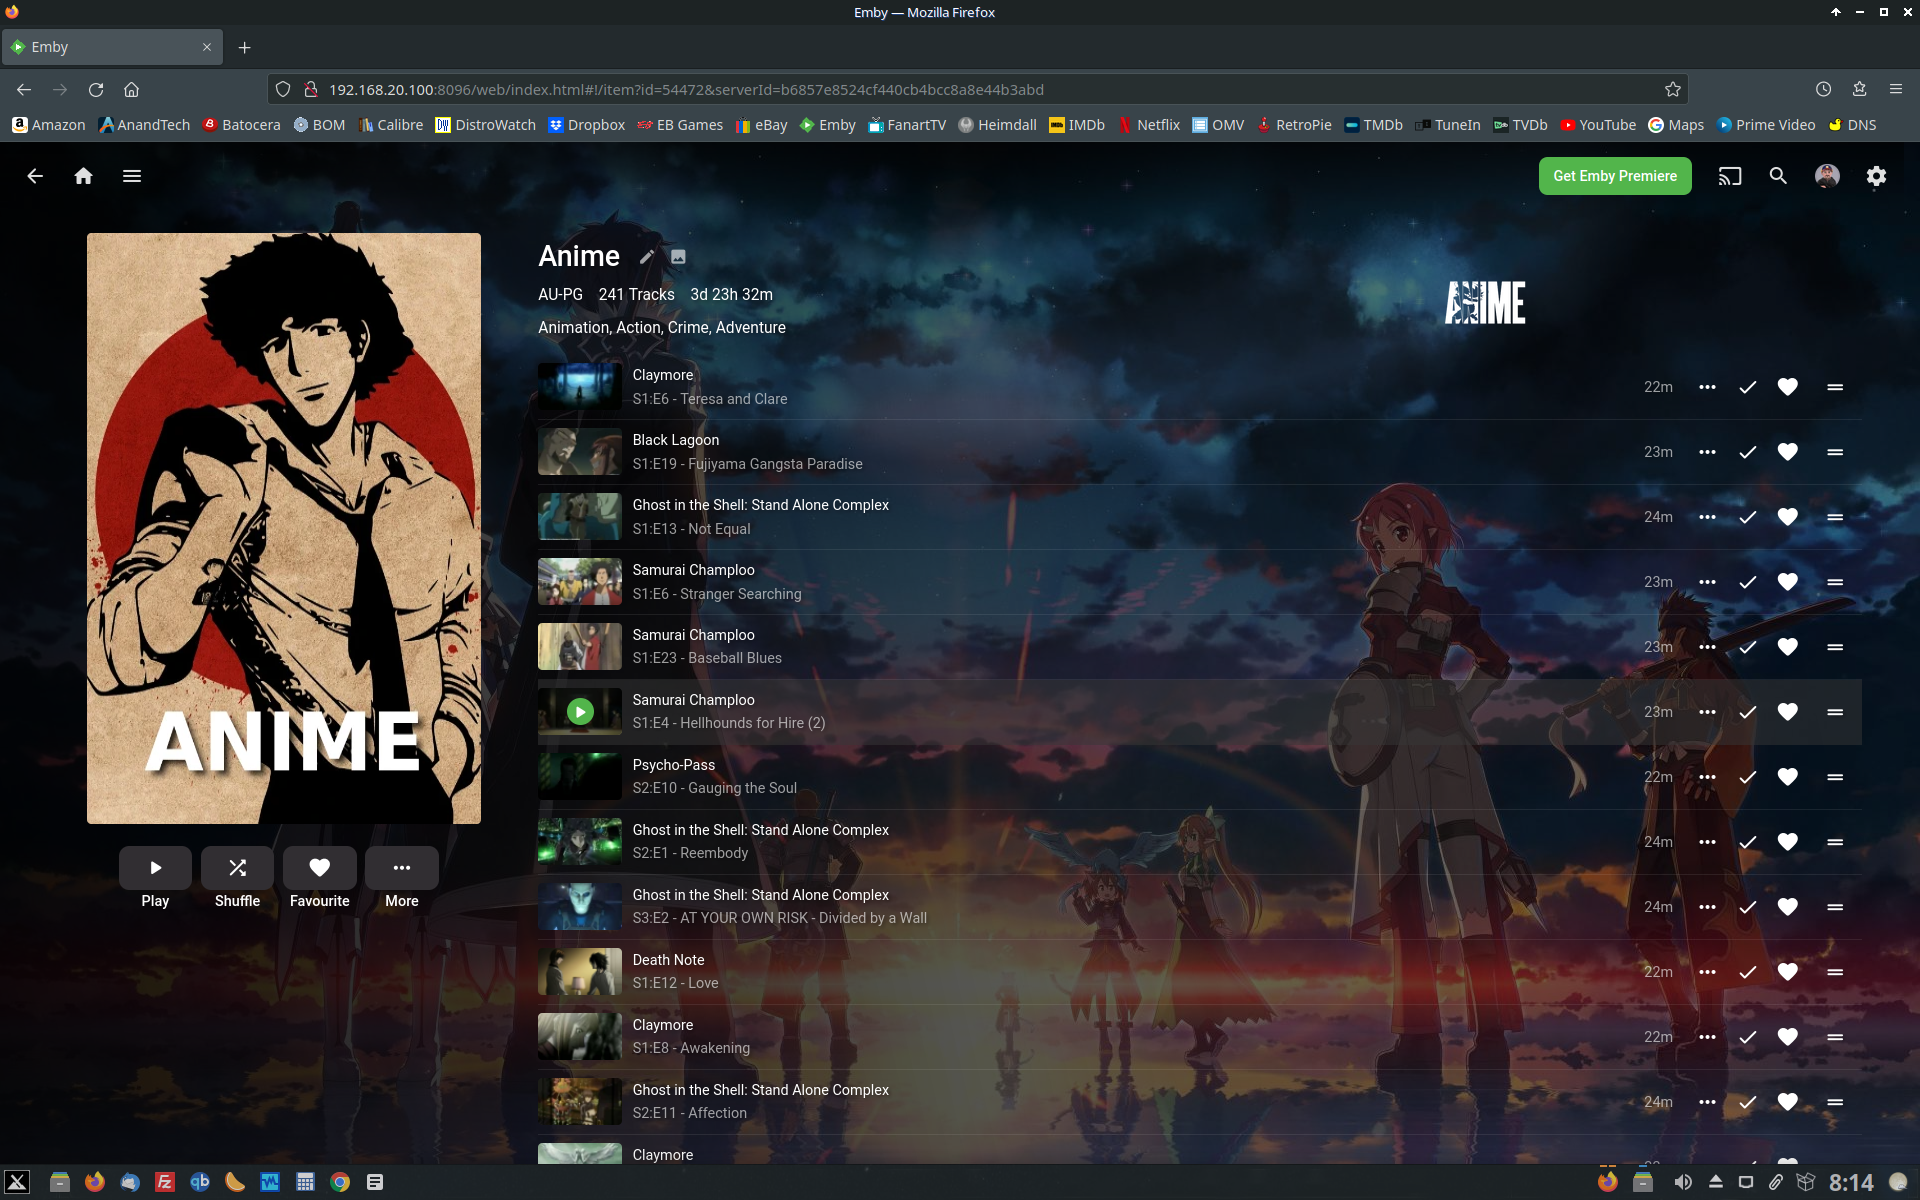
Task: Click the taskbar volume icon
Action: coord(1683,1182)
